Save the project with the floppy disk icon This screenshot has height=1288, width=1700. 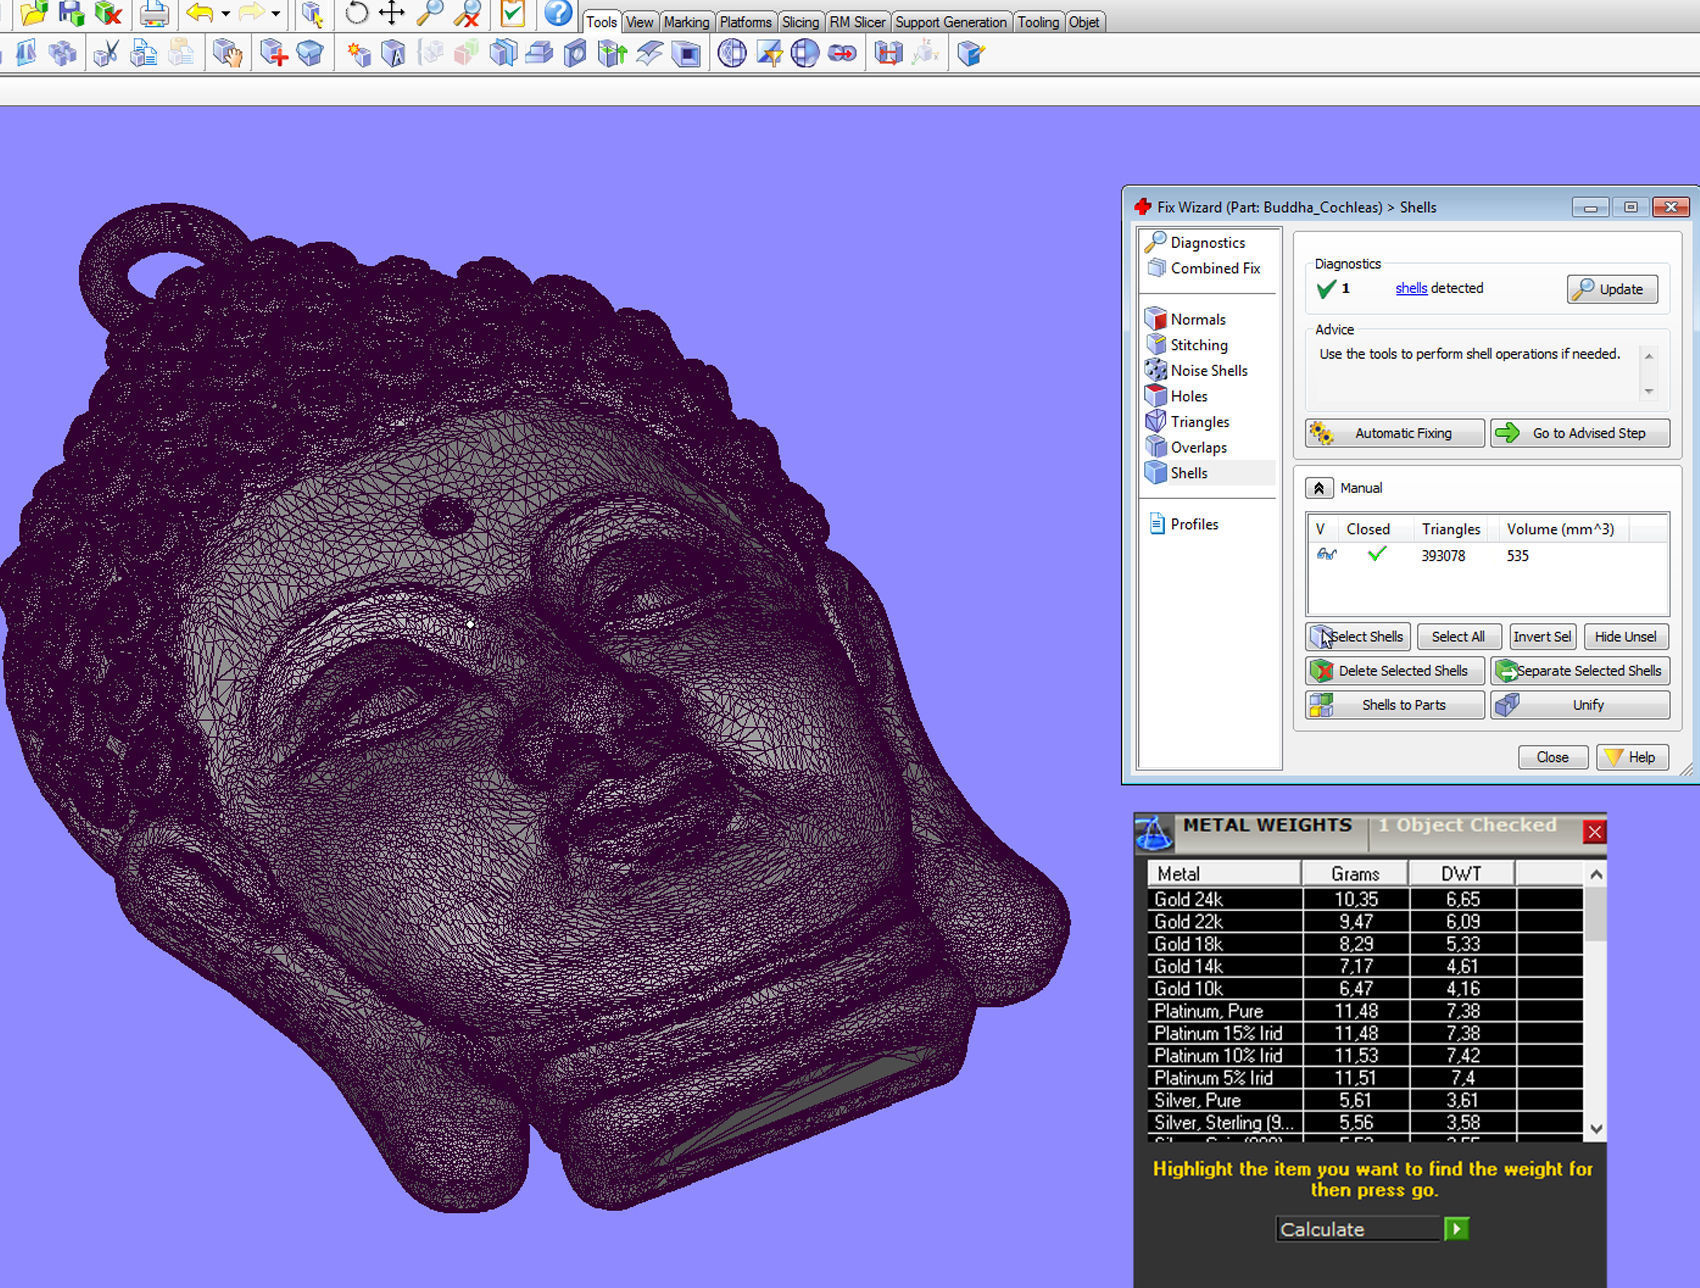click(71, 13)
